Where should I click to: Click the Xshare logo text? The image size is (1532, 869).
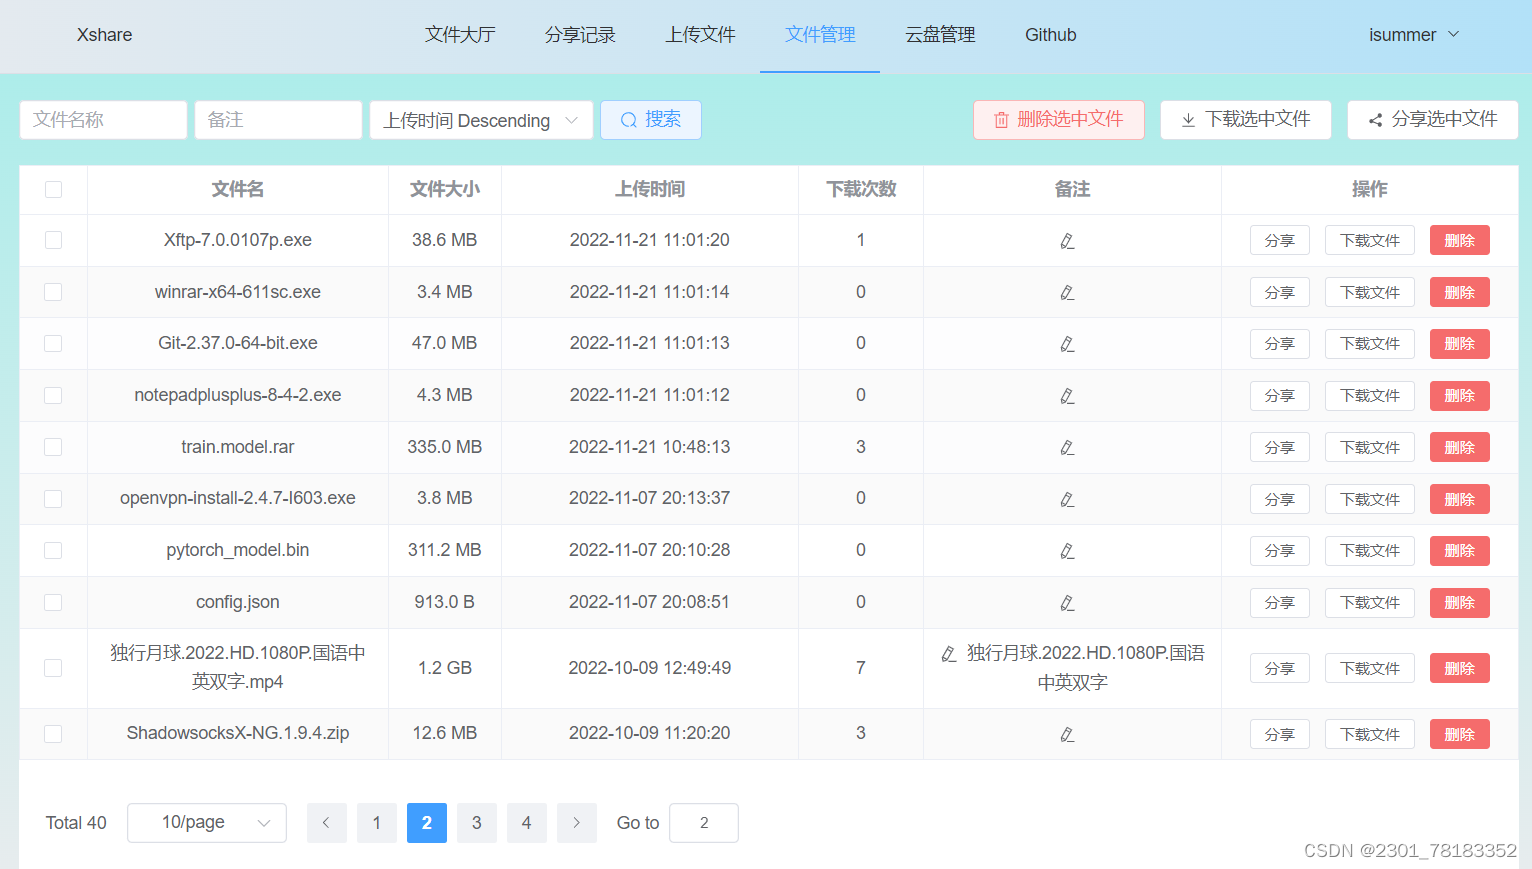[x=105, y=35]
